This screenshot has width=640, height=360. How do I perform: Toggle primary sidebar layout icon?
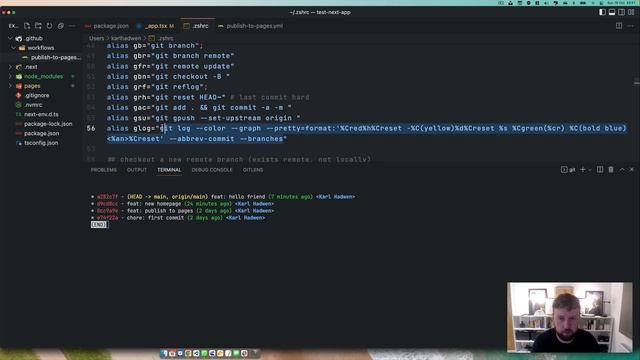point(602,12)
